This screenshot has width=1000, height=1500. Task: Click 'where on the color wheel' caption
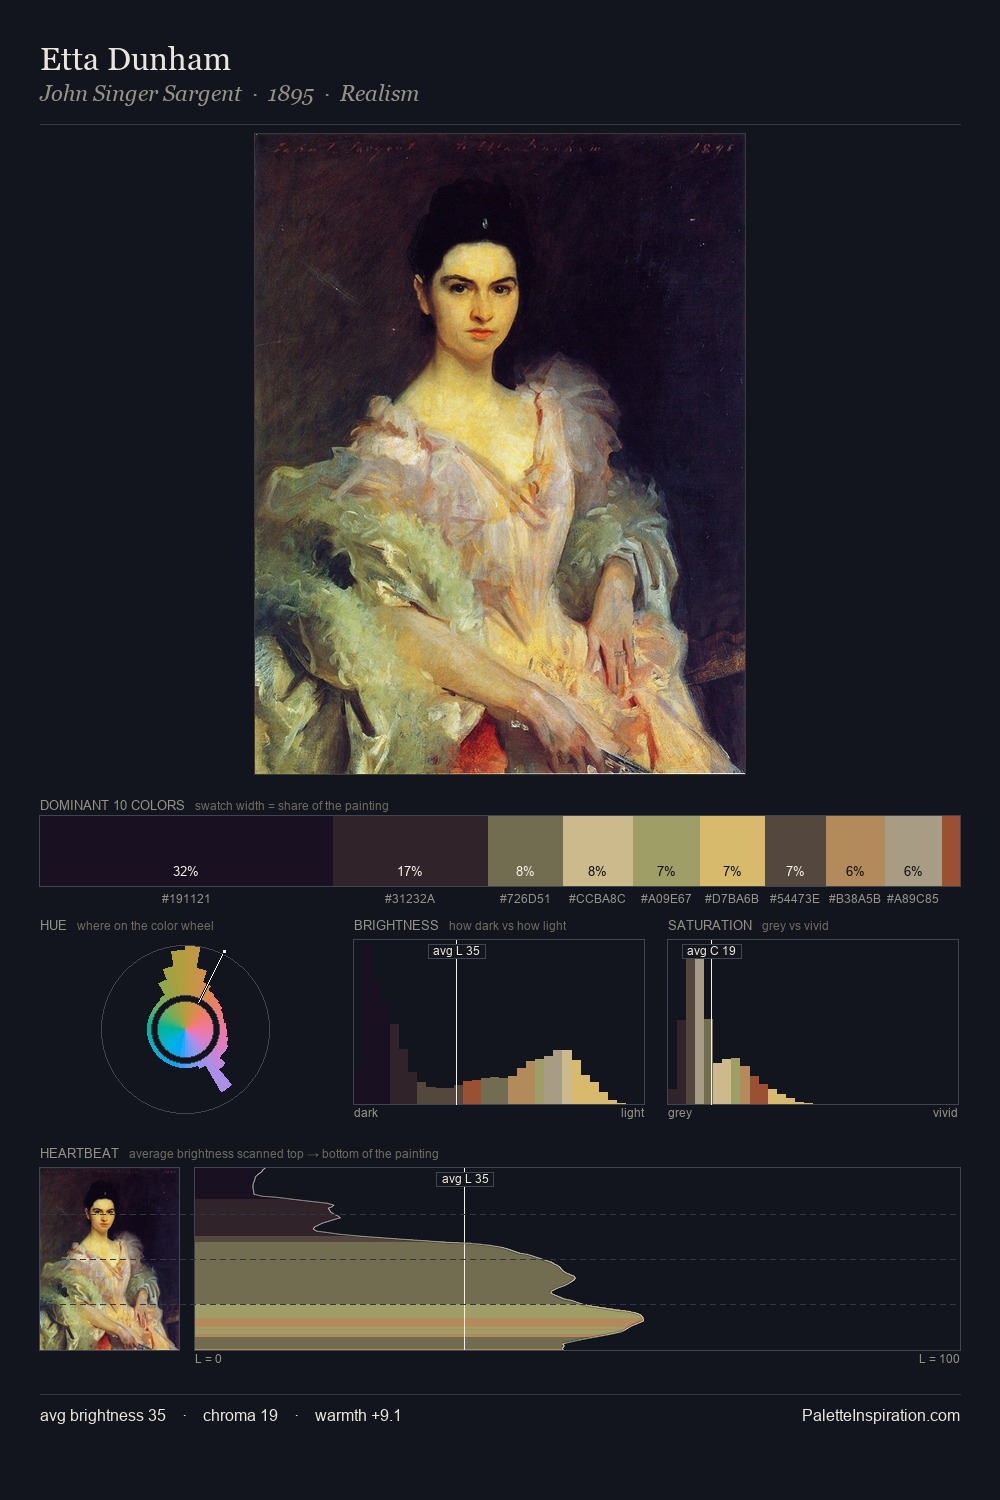pos(145,926)
